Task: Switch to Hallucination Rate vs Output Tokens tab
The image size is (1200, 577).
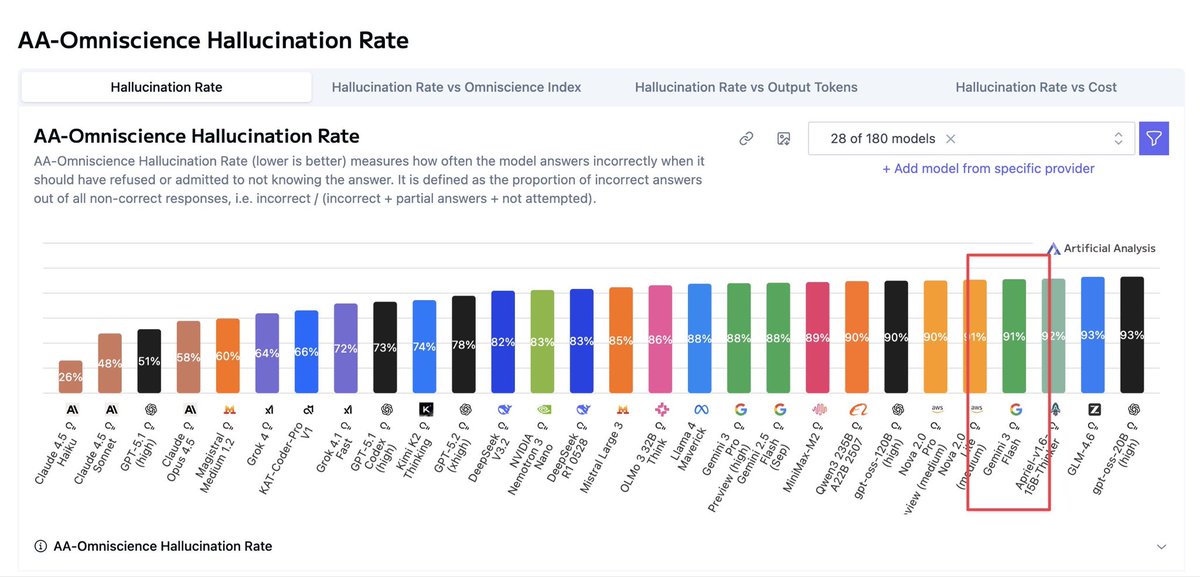Action: [746, 87]
